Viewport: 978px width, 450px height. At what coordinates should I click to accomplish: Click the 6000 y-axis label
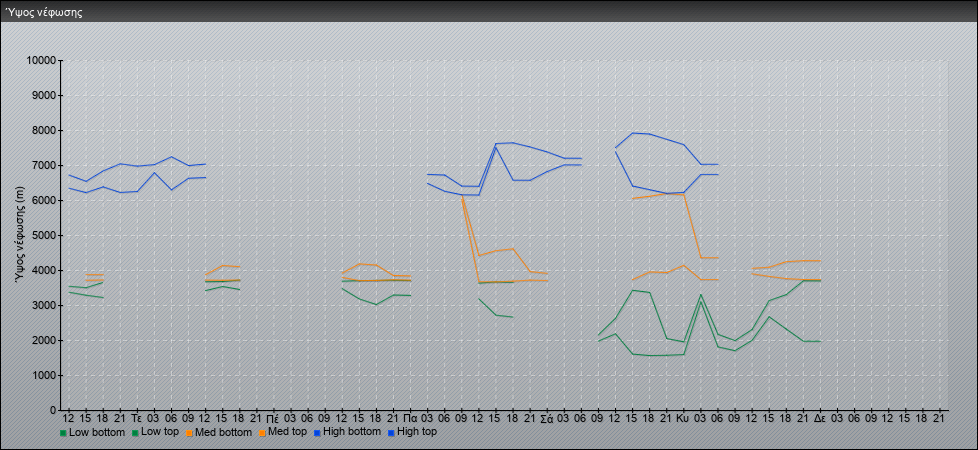pyautogui.click(x=44, y=200)
